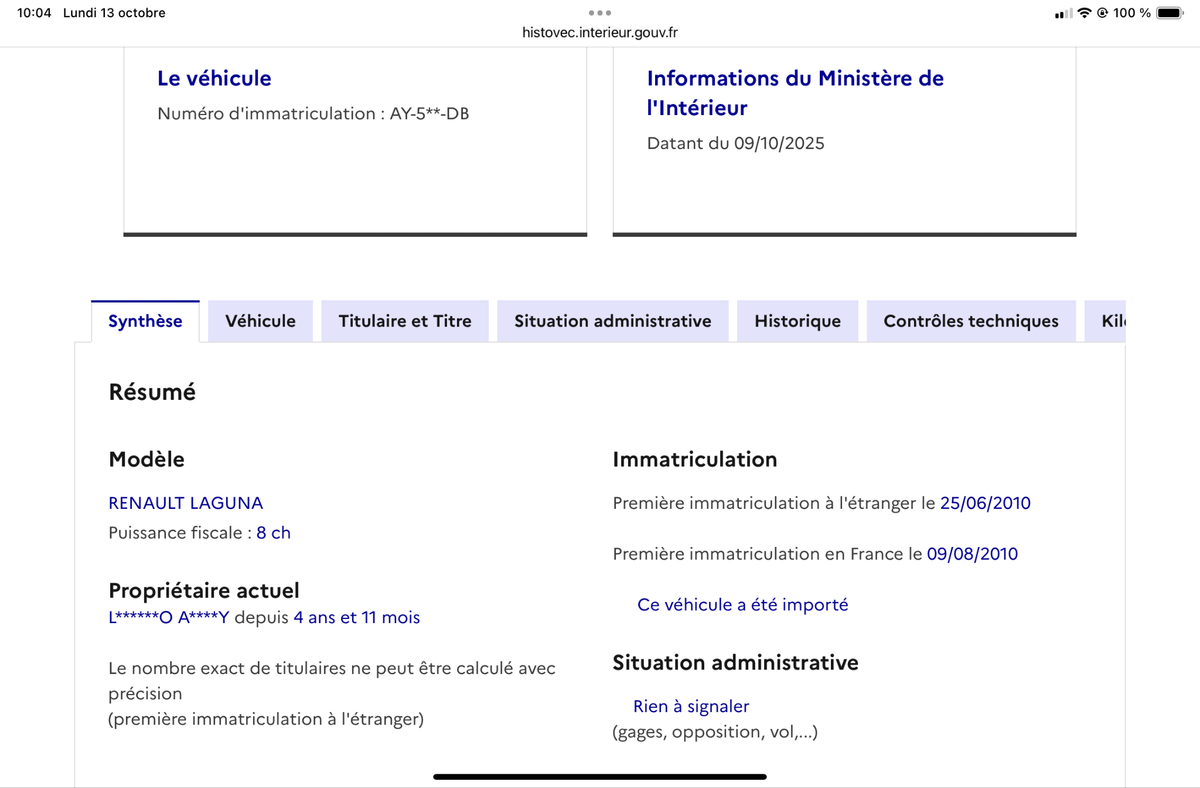Tap the Le véhicule heading
Viewport: 1200px width, 788px height.
pyautogui.click(x=214, y=78)
